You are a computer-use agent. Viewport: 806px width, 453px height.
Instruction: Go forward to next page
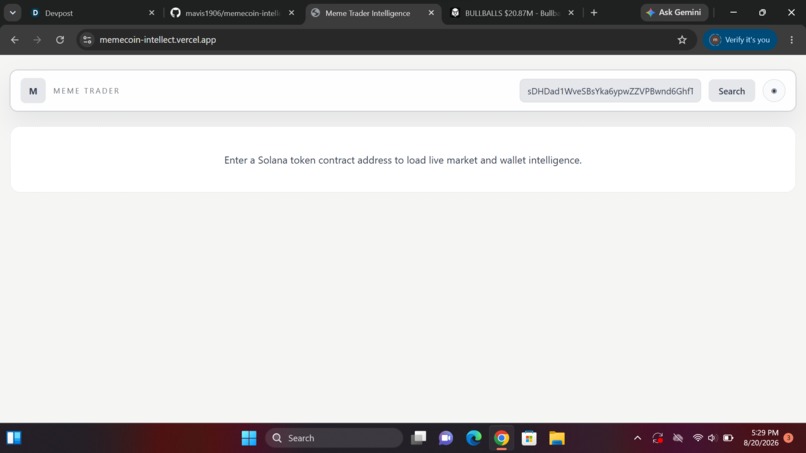click(37, 40)
